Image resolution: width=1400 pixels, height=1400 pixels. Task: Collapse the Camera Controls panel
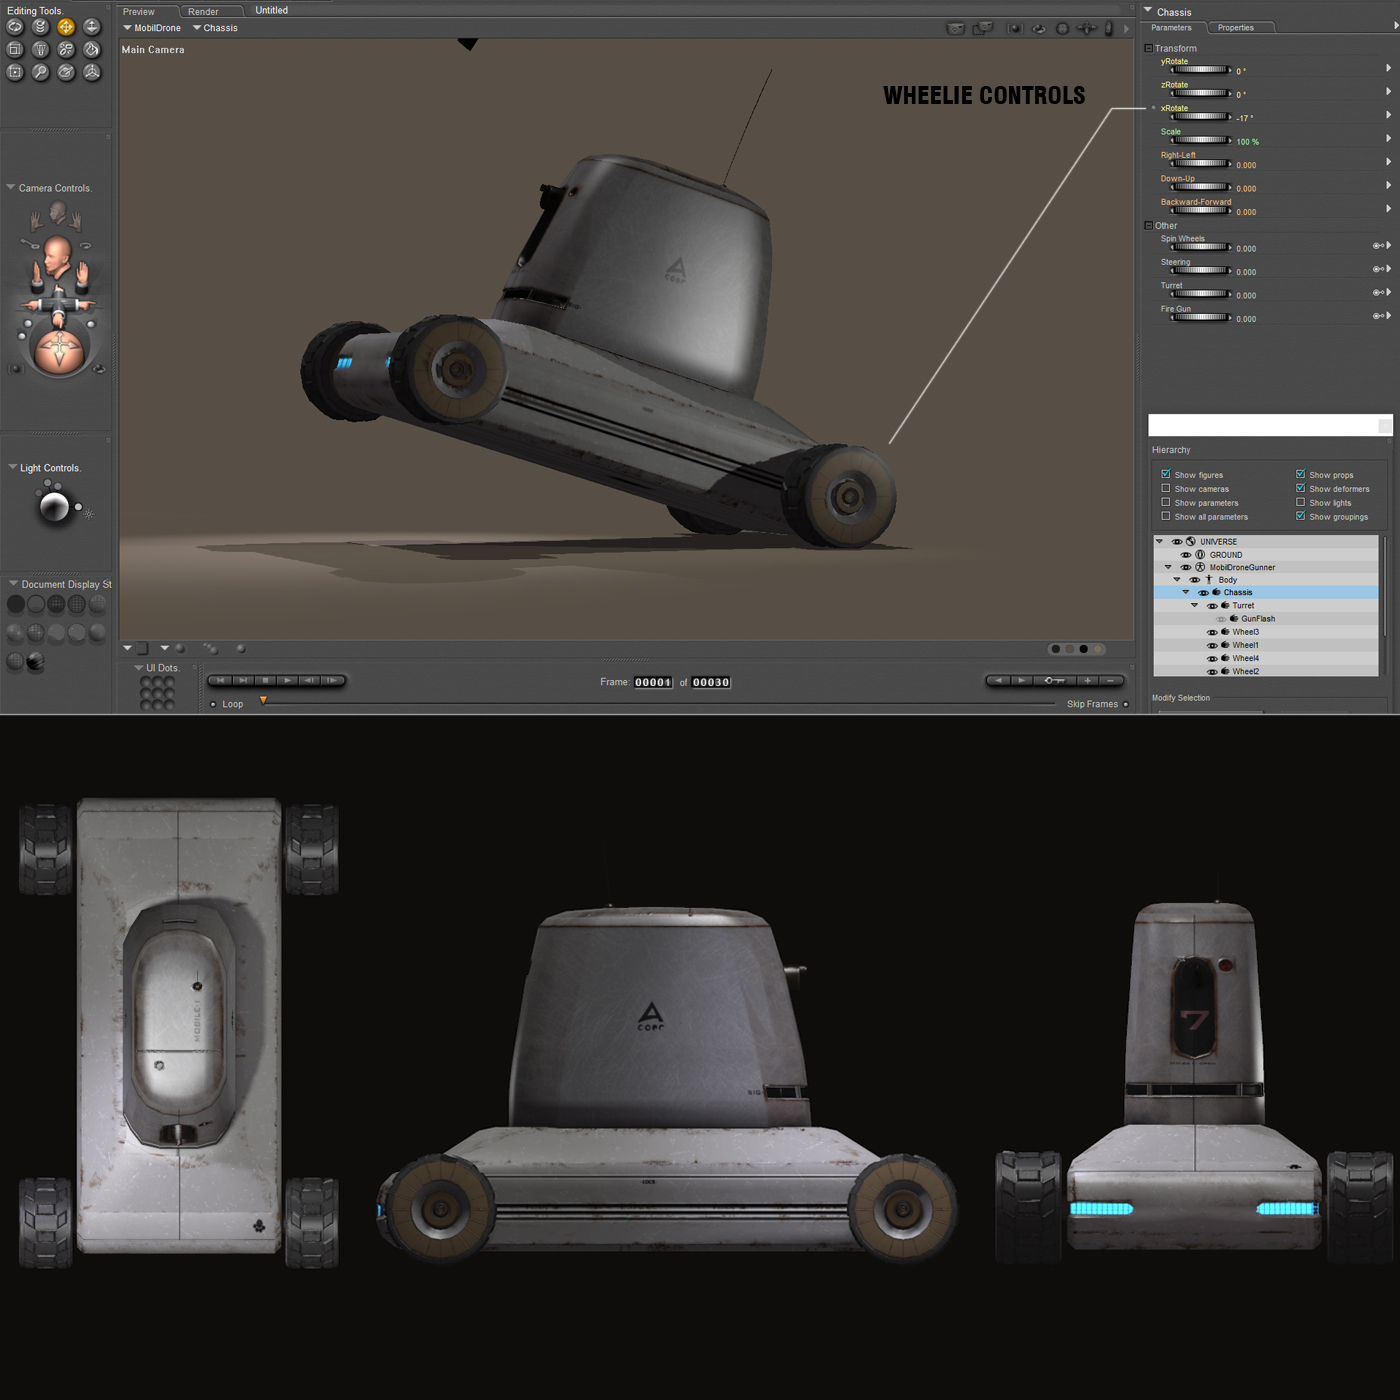click(x=11, y=187)
